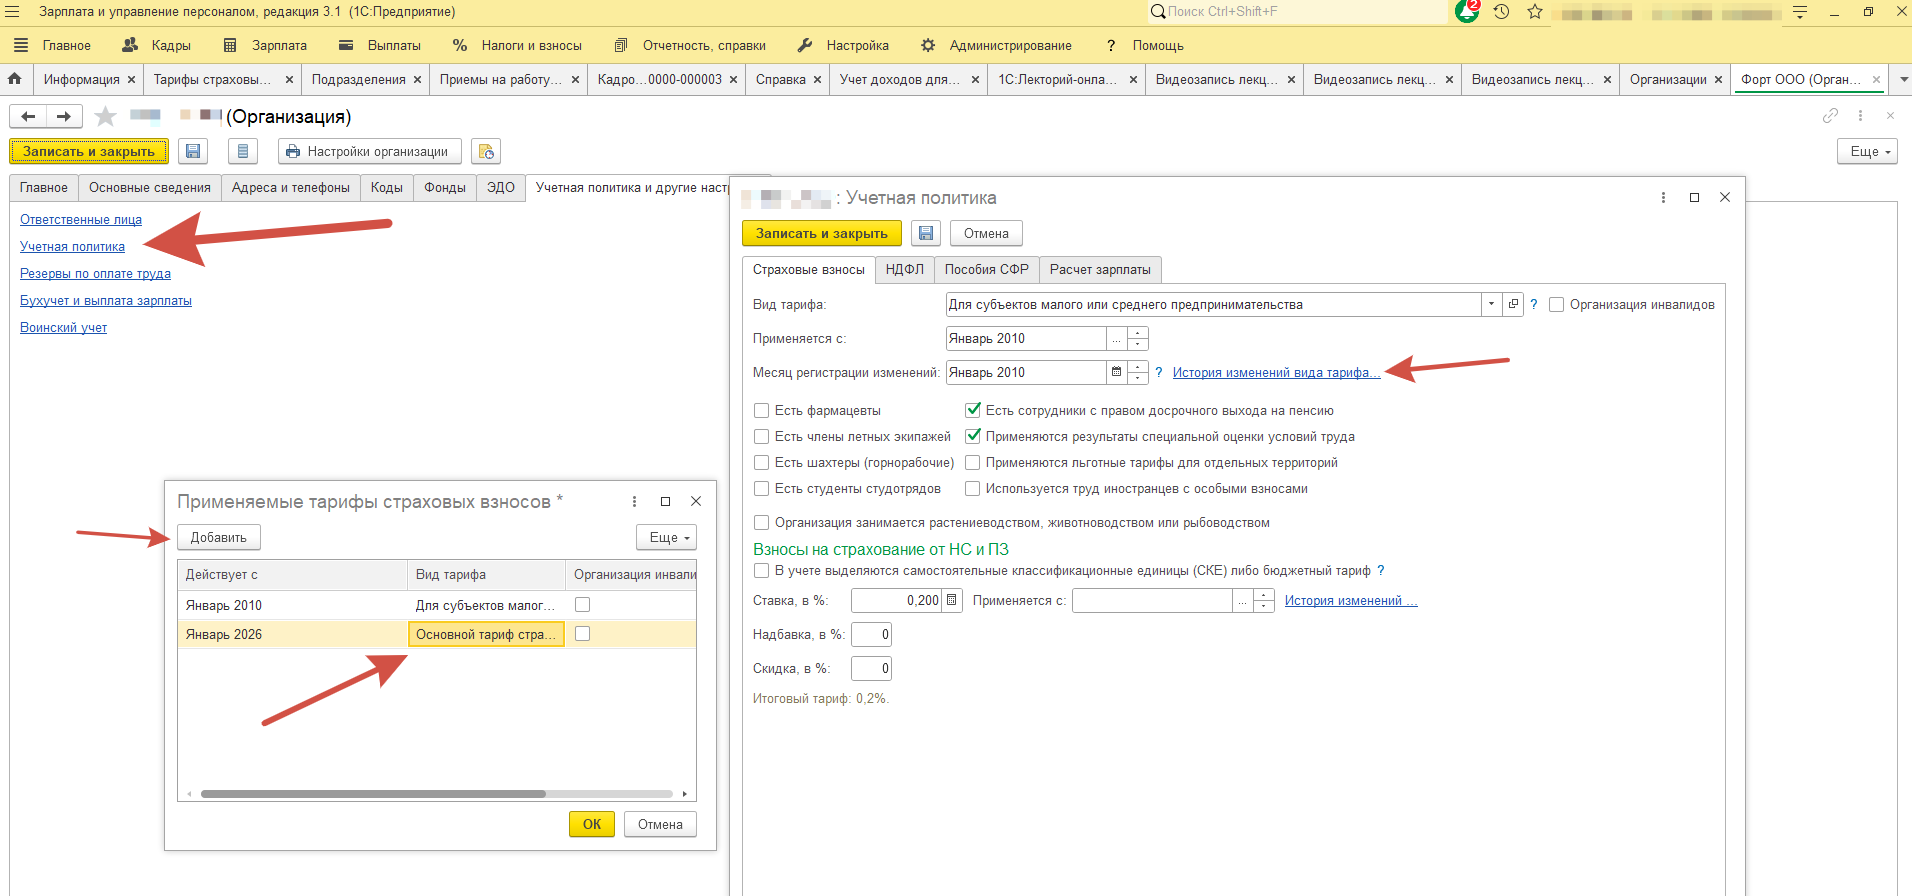Click the Home page icon tab

click(x=15, y=79)
